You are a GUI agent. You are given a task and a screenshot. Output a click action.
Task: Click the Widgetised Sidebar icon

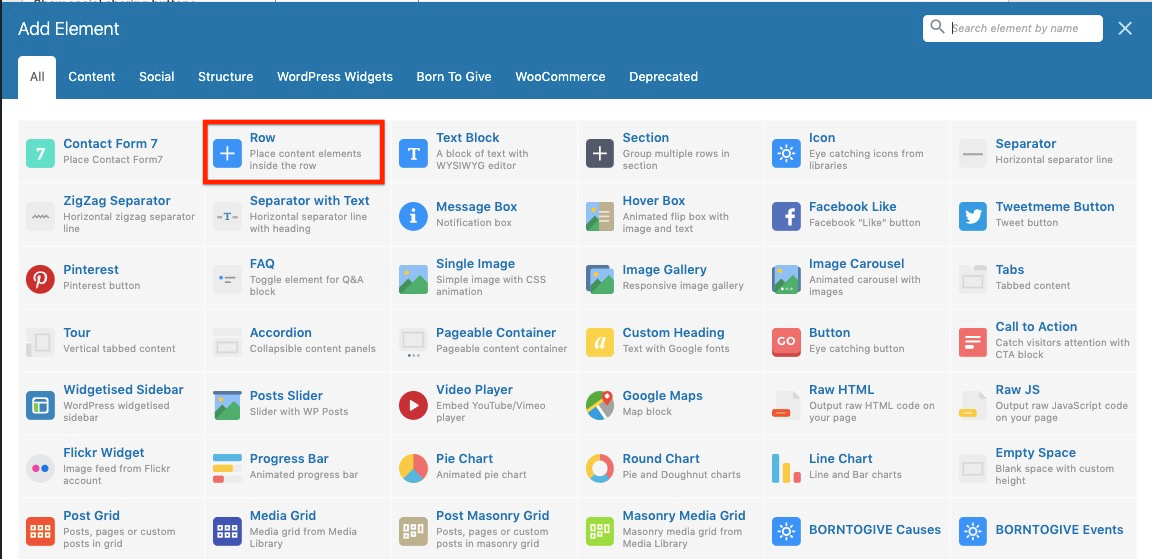point(40,405)
